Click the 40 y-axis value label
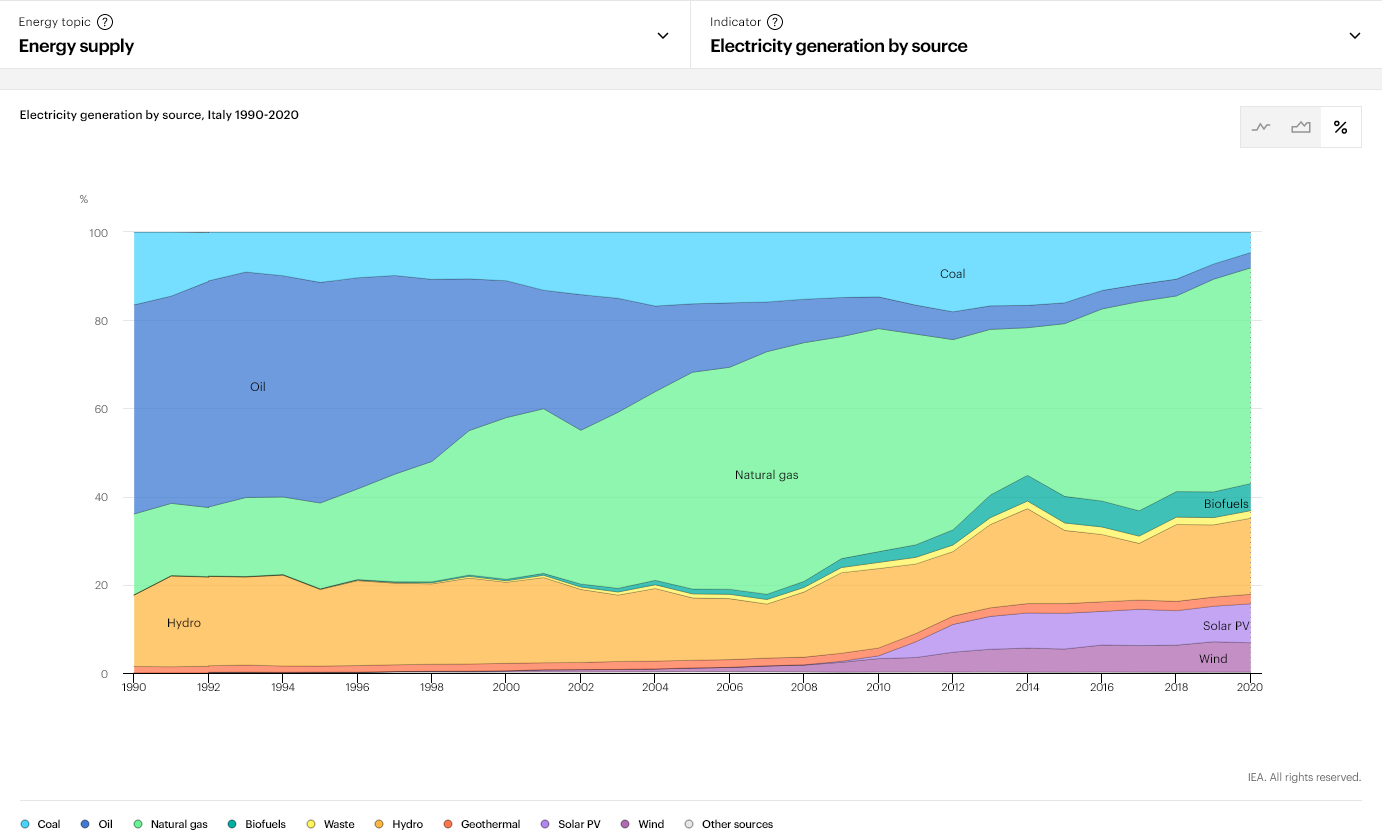This screenshot has width=1382, height=840. 101,498
